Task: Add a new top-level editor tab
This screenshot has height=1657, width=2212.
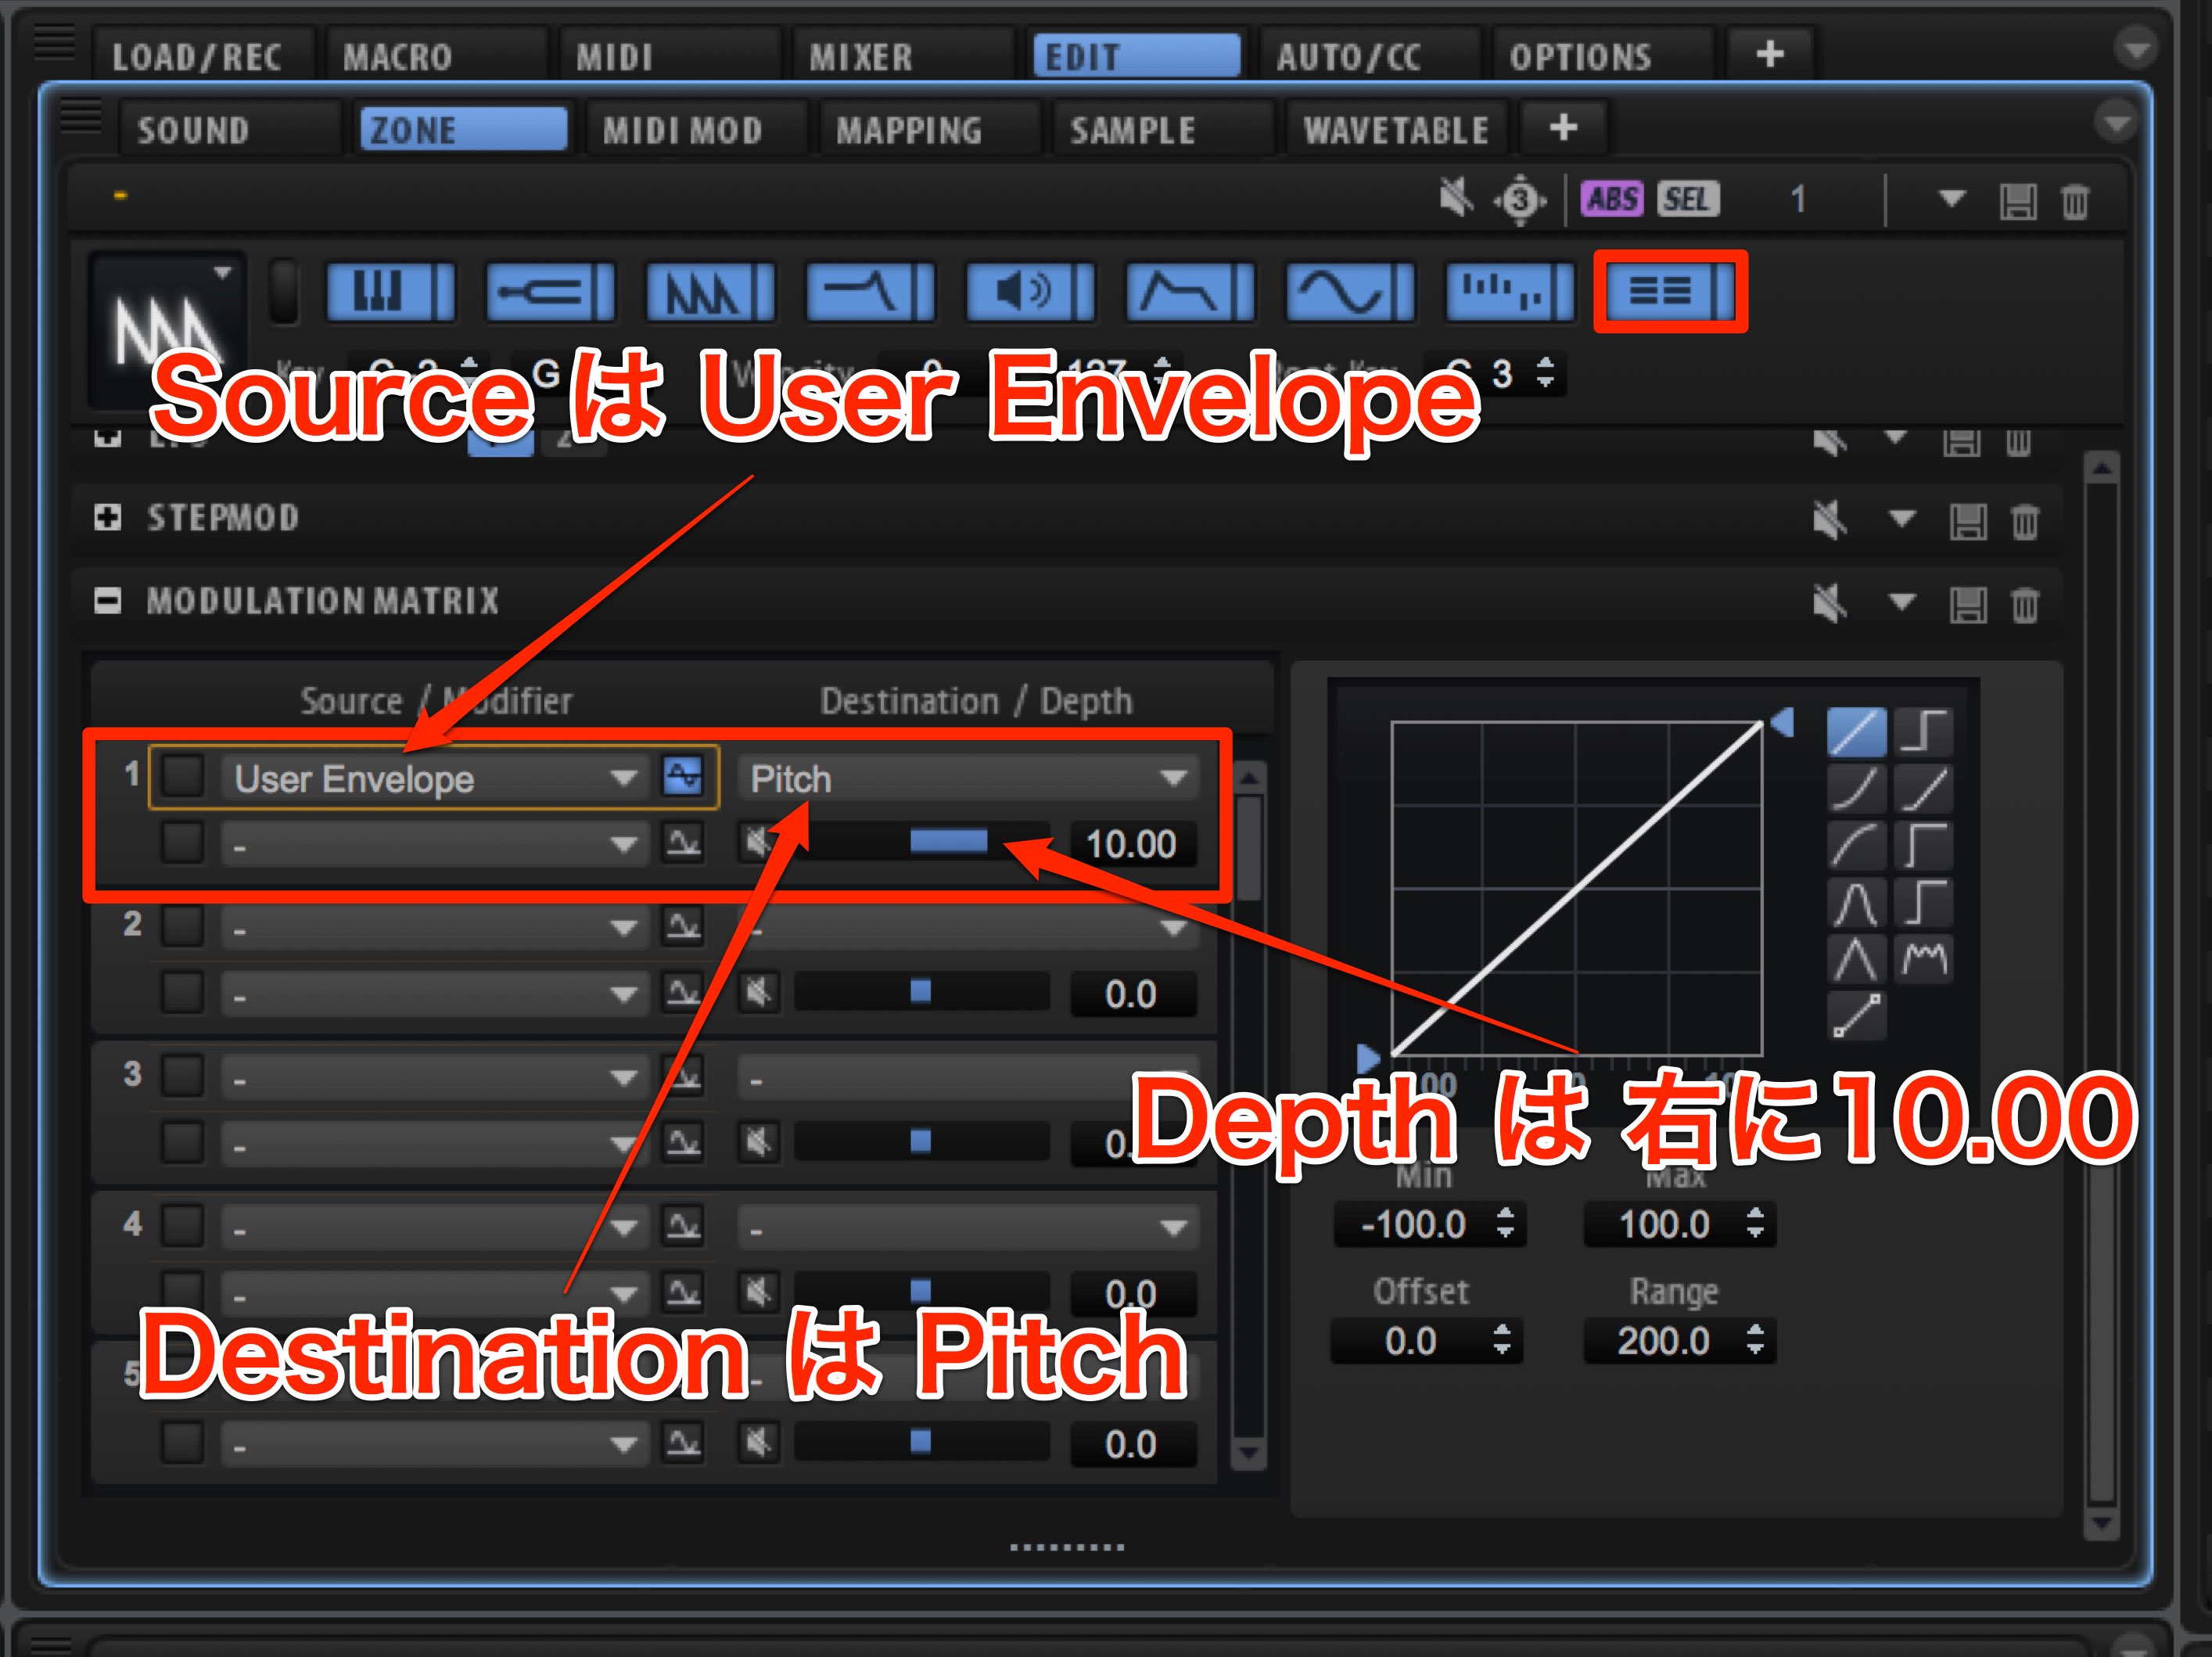Action: tap(1770, 54)
